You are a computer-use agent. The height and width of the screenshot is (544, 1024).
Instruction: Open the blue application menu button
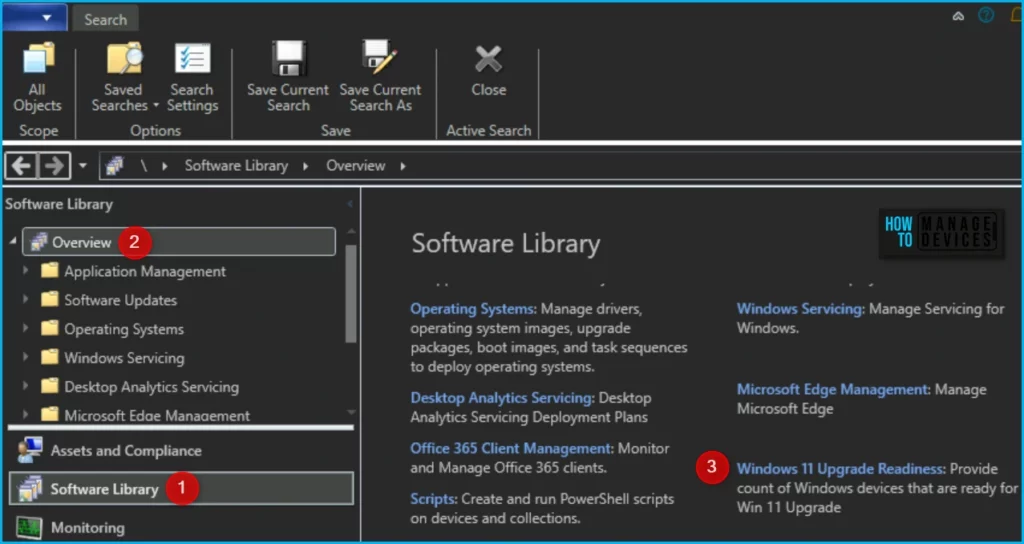click(x=35, y=18)
